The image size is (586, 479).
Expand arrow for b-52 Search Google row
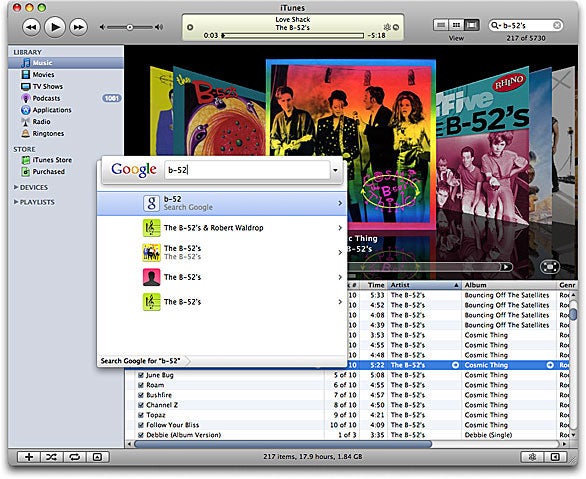point(340,203)
